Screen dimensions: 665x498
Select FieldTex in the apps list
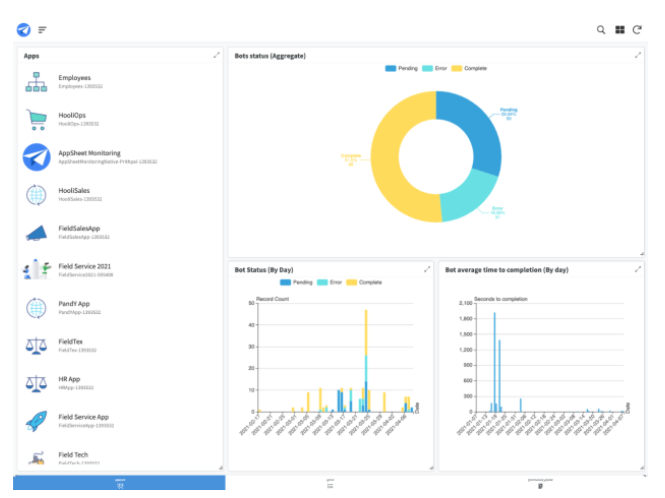click(120, 345)
